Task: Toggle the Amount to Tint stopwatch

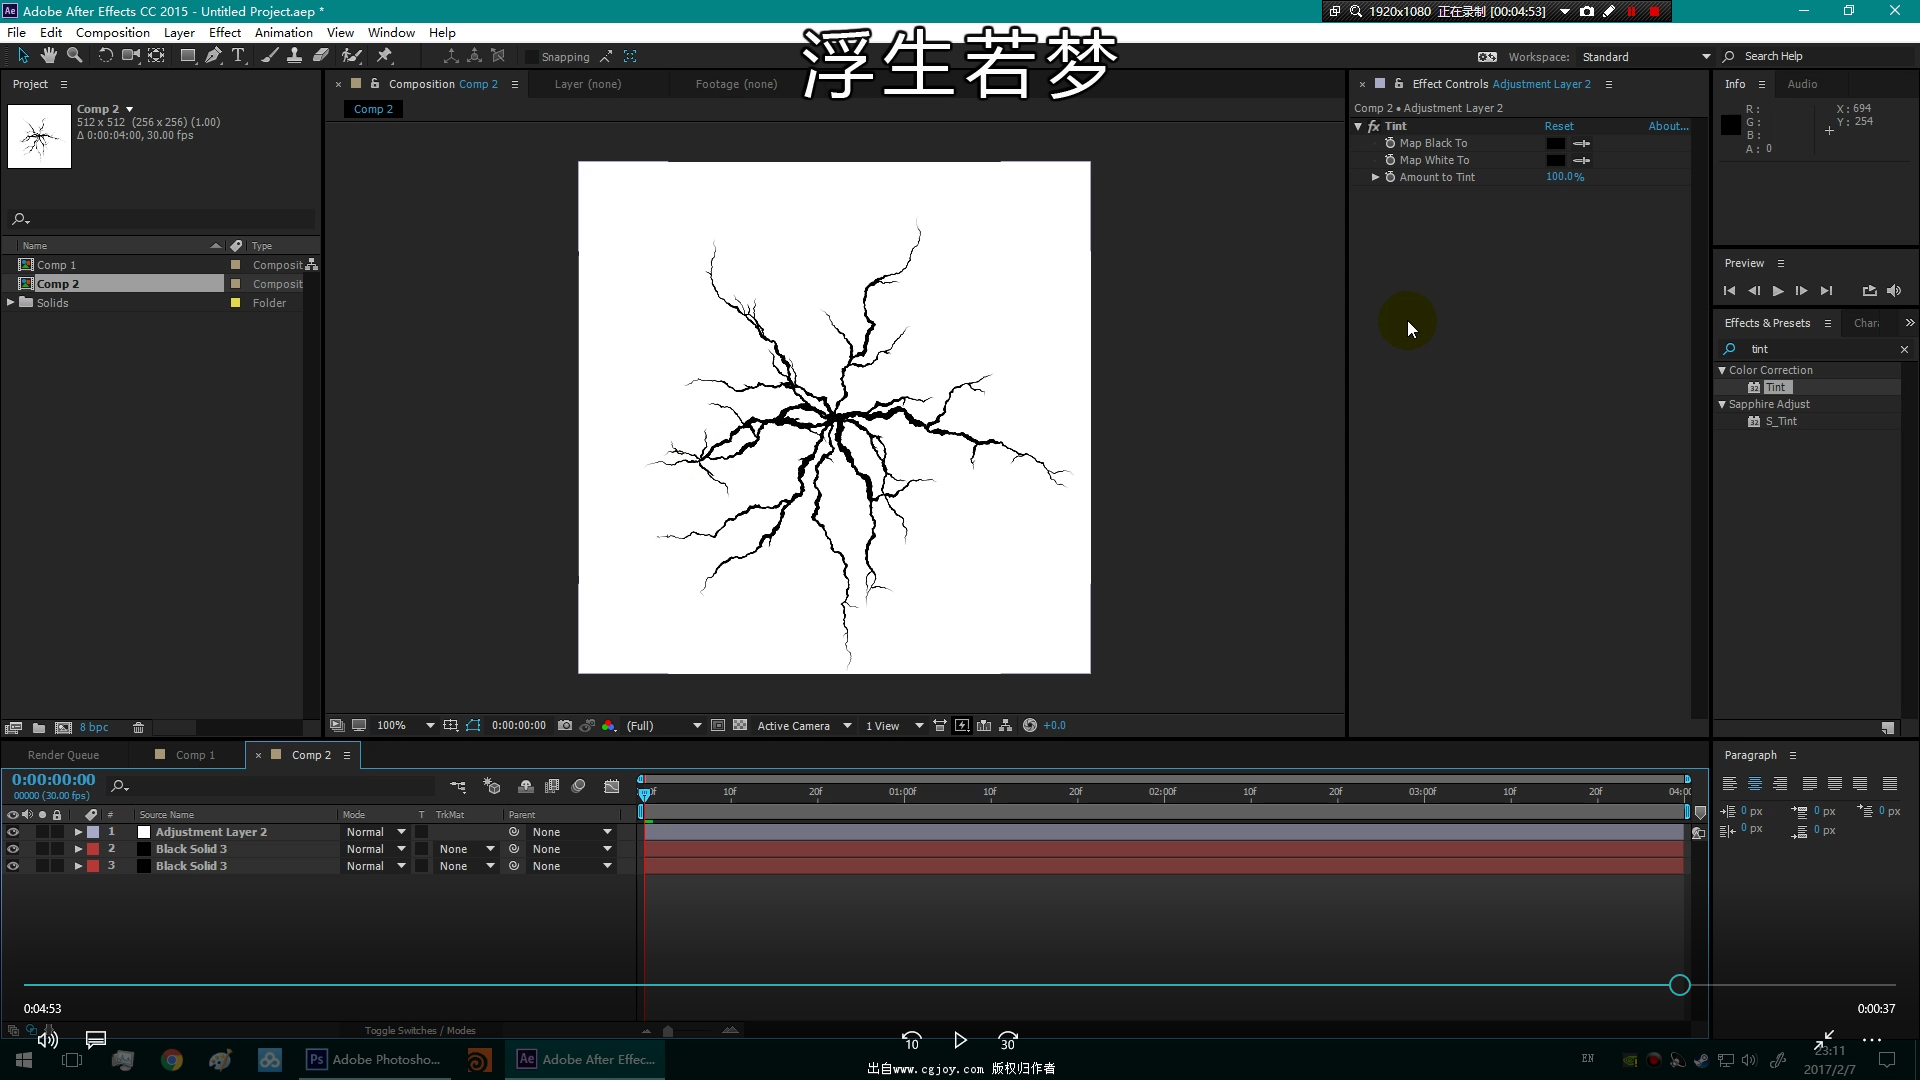Action: [1390, 177]
